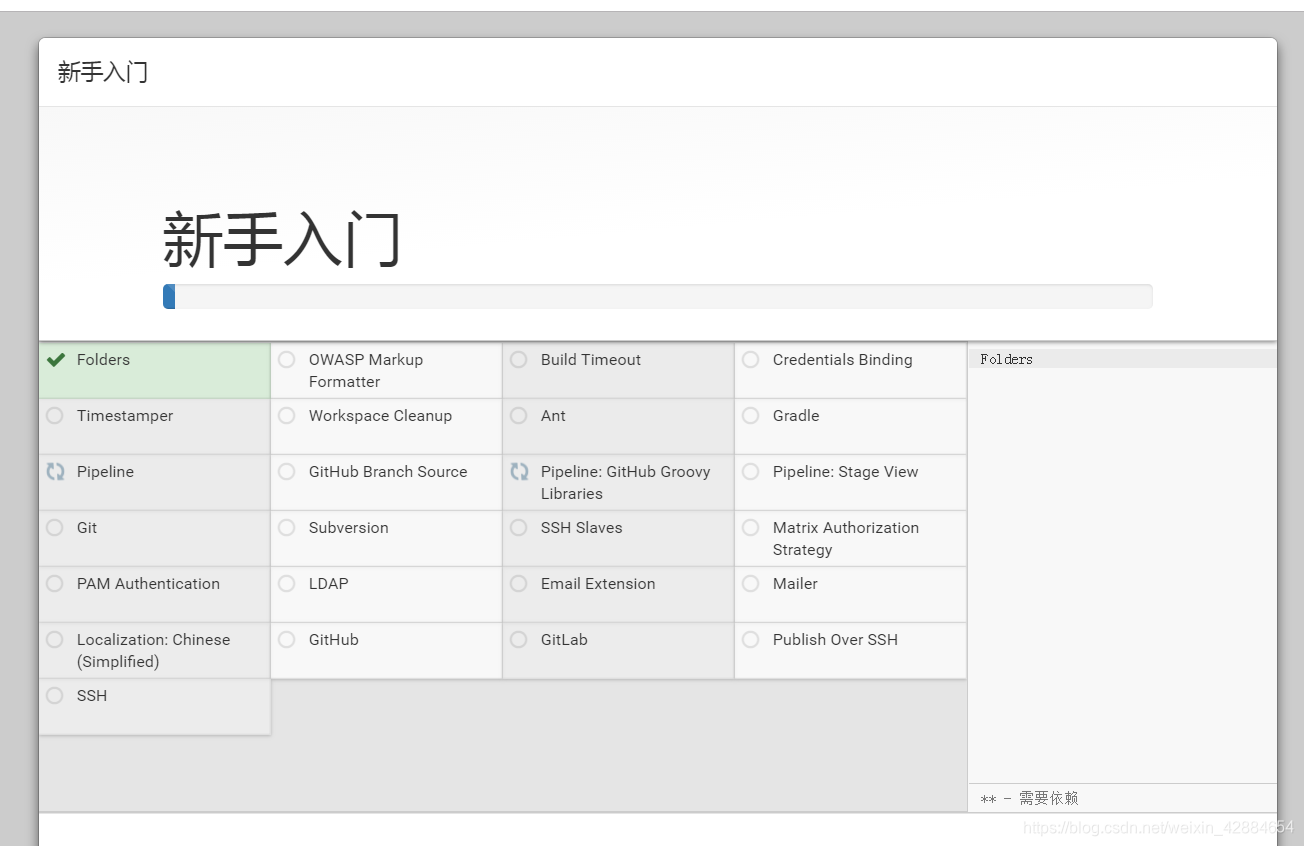Click the pending circle icon beside PAM Authentication

click(55, 584)
